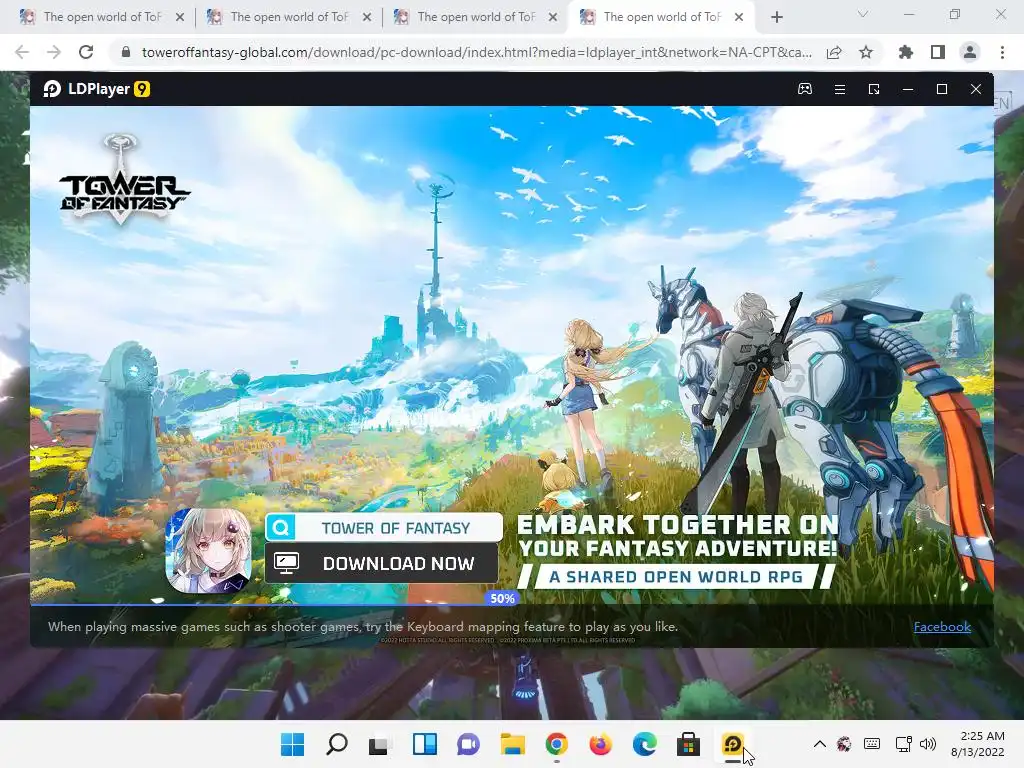Image resolution: width=1024 pixels, height=768 pixels.
Task: Open a new Chrome tab
Action: [x=776, y=17]
